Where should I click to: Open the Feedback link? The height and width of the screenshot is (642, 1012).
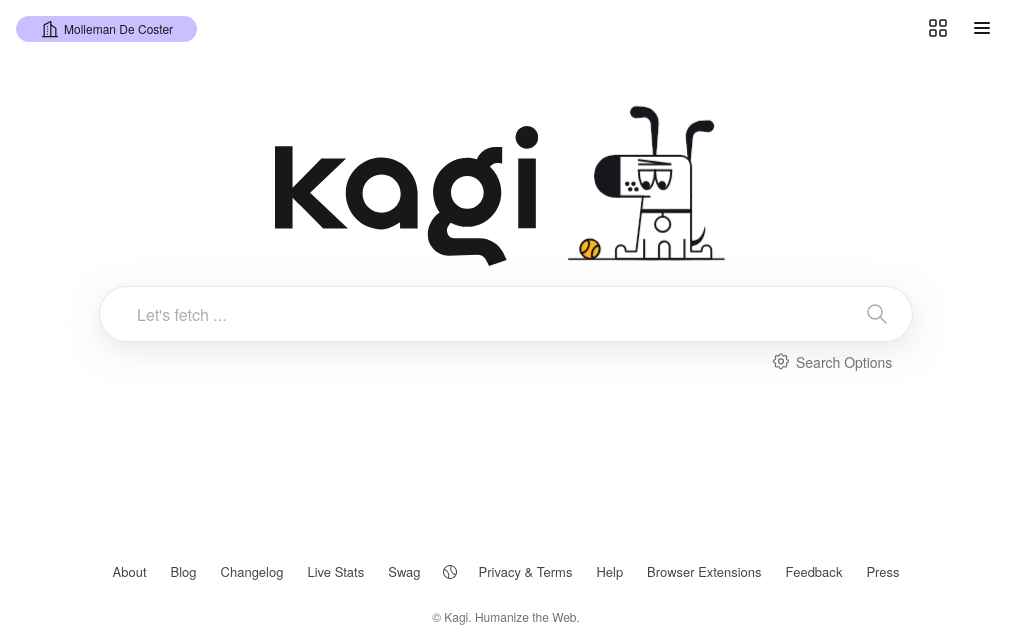(x=814, y=572)
